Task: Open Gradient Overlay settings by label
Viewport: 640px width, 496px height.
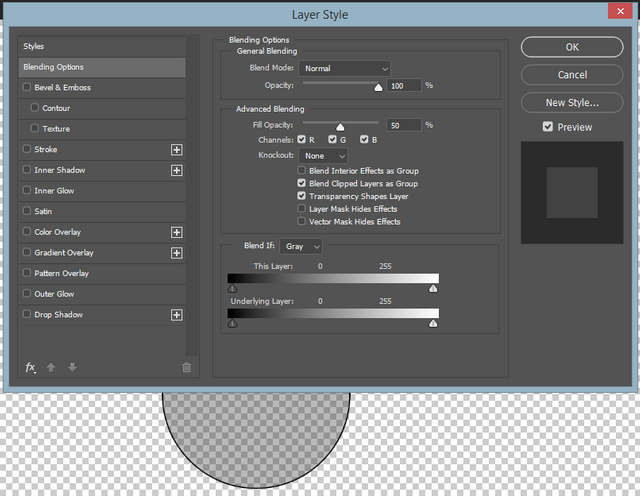Action: point(64,253)
